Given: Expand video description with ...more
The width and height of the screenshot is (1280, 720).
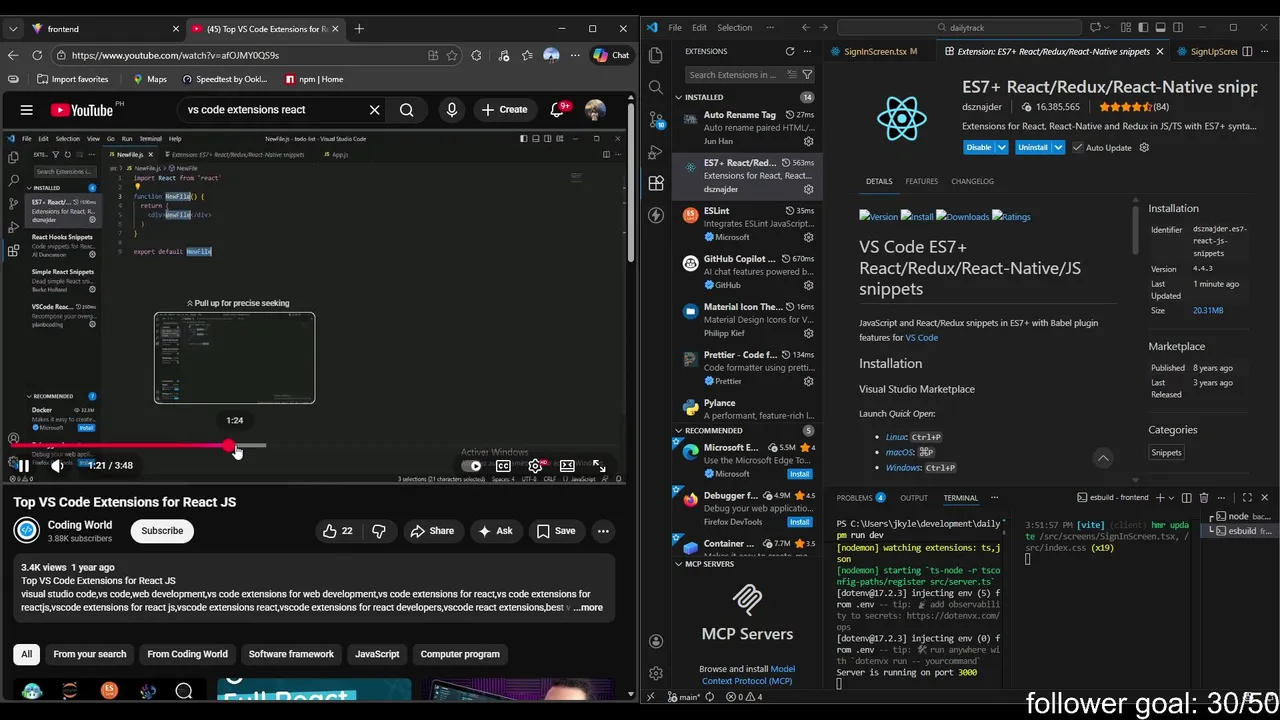Looking at the screenshot, I should [588, 607].
